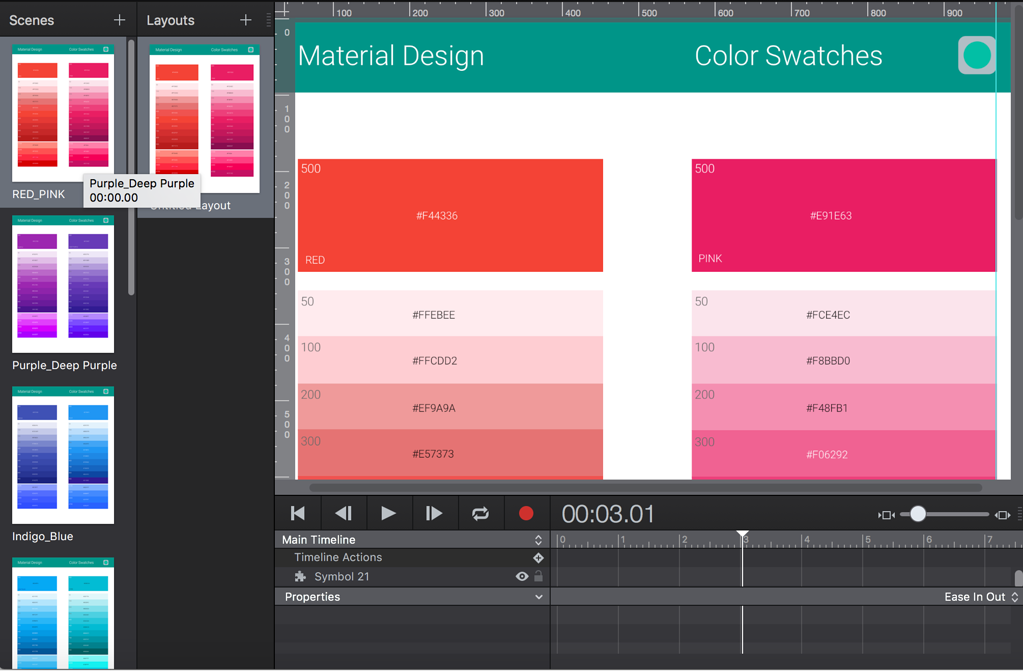
Task: Click the Scenes panel header
Action: coord(30,19)
